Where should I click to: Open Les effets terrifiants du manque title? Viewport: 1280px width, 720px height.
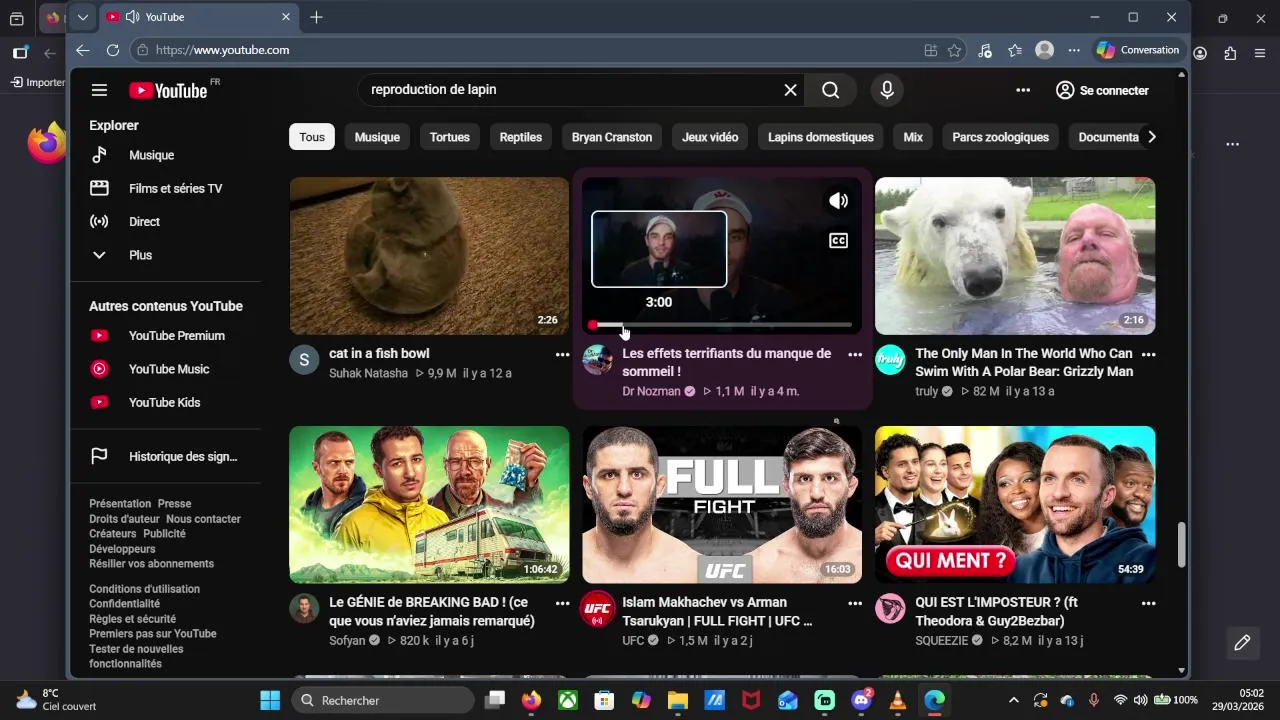[x=727, y=362]
